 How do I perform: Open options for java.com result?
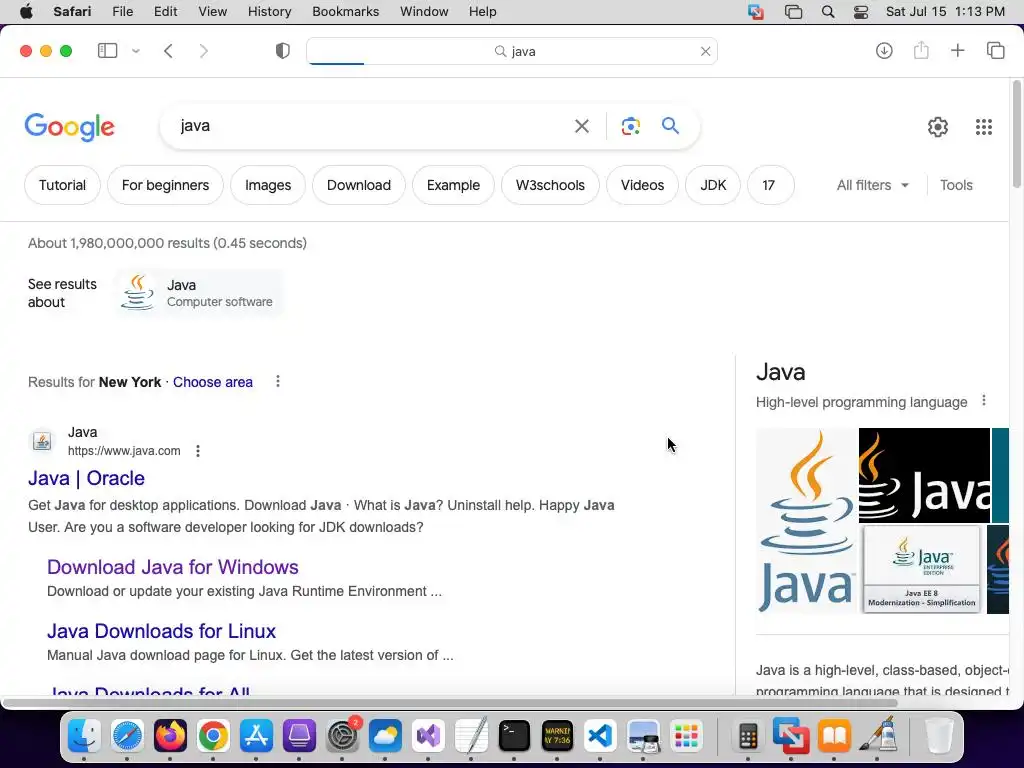pyautogui.click(x=198, y=451)
